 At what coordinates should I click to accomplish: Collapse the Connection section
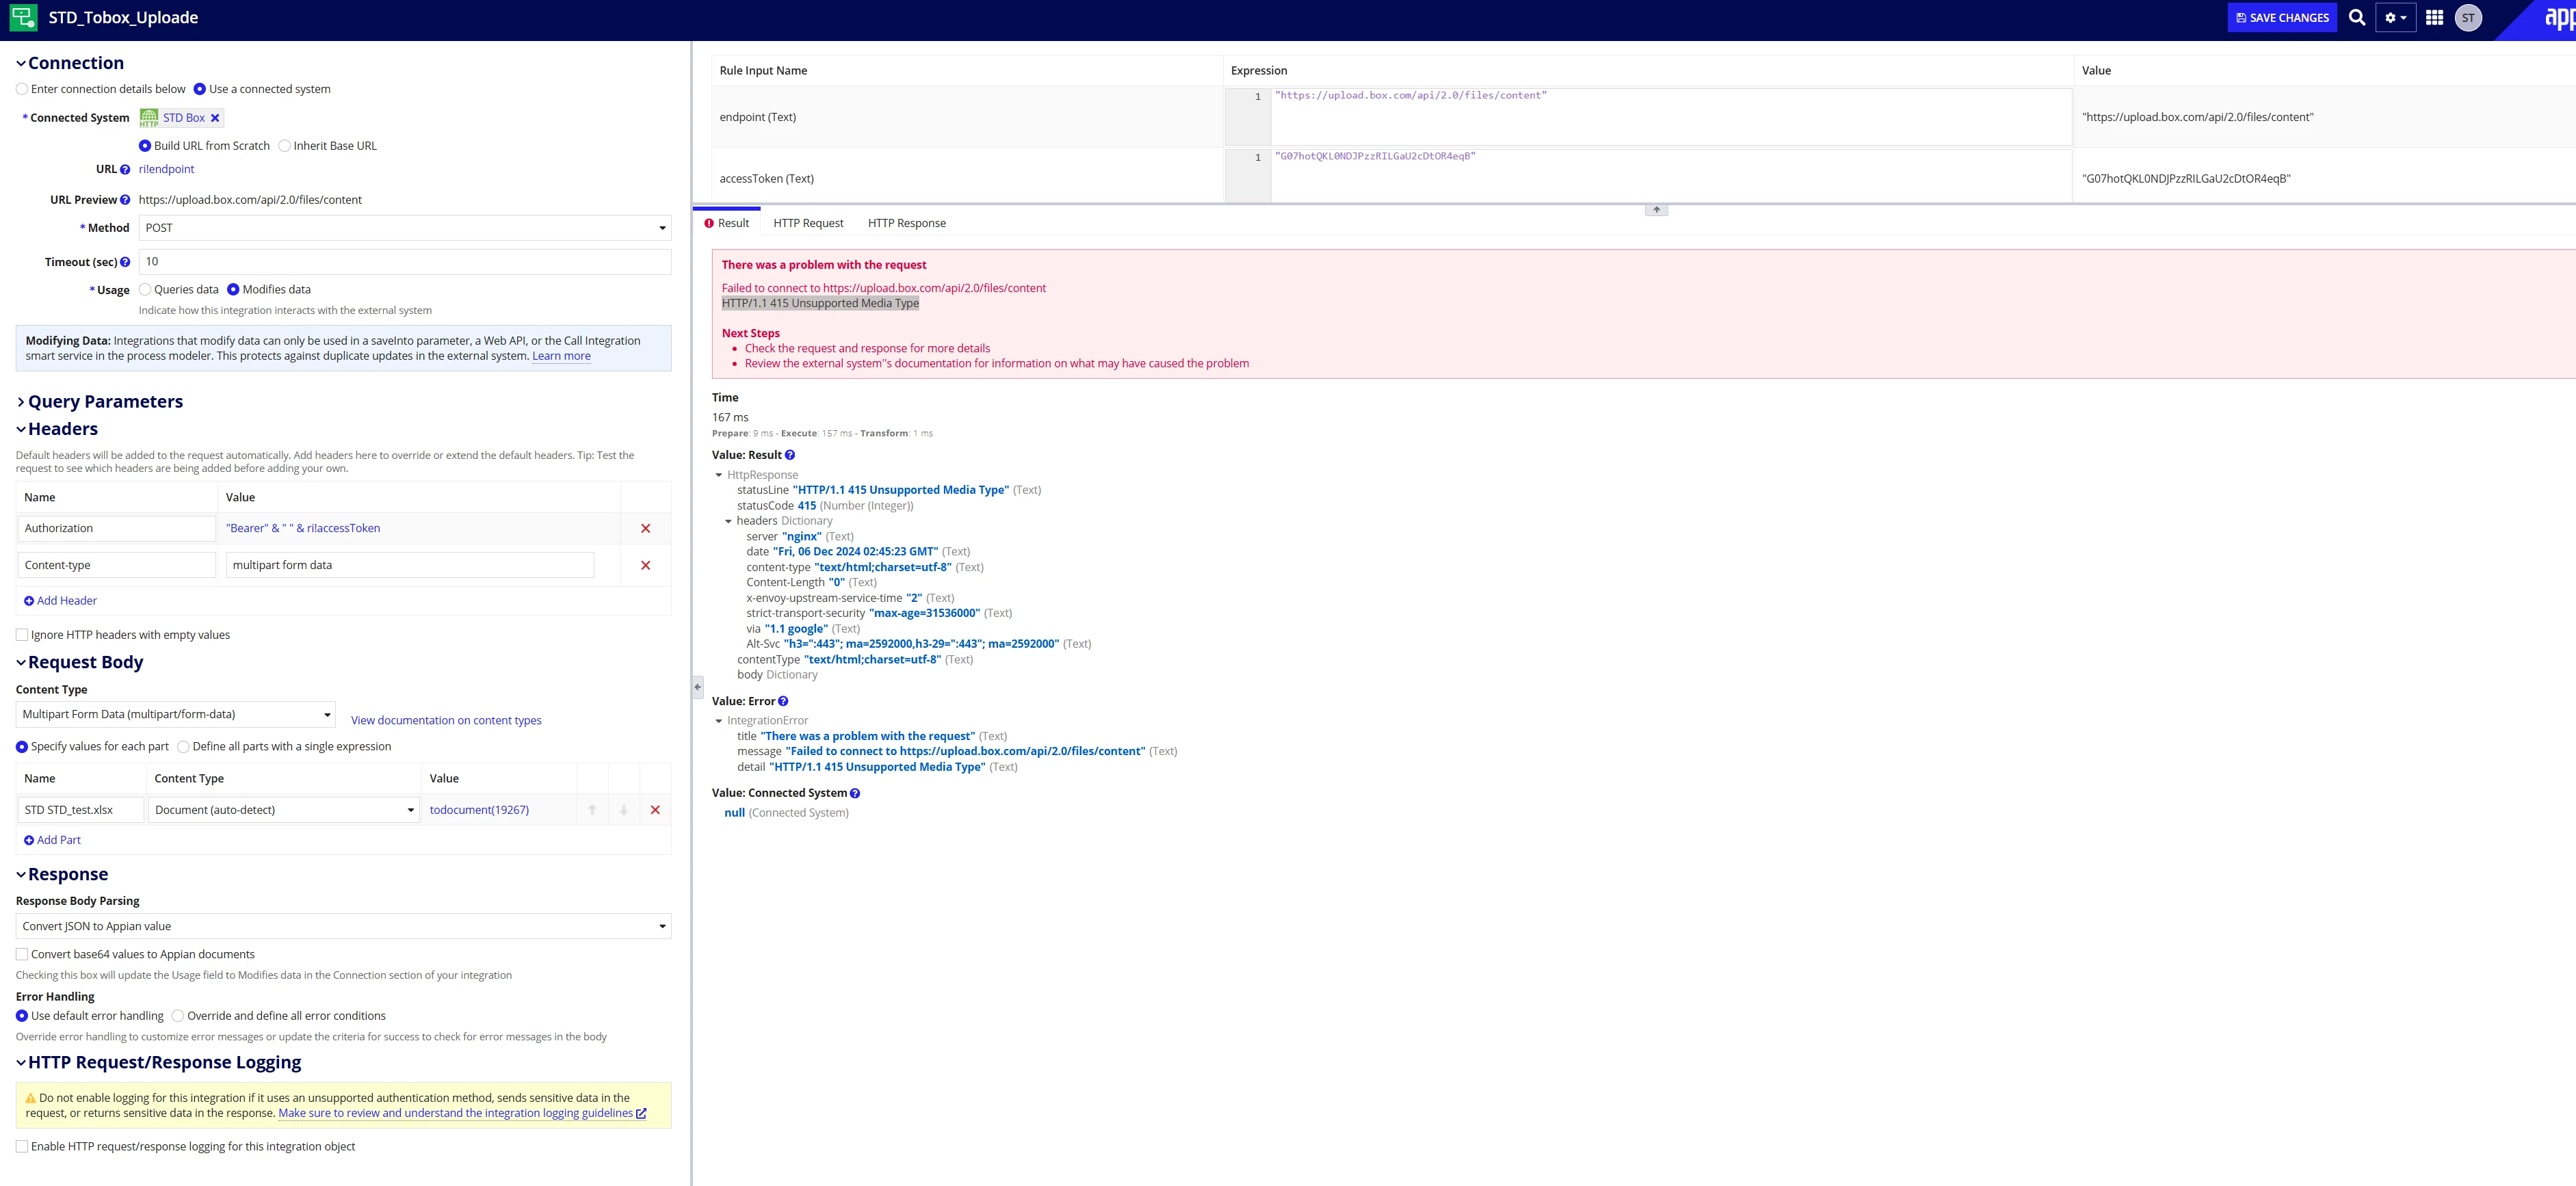(21, 64)
